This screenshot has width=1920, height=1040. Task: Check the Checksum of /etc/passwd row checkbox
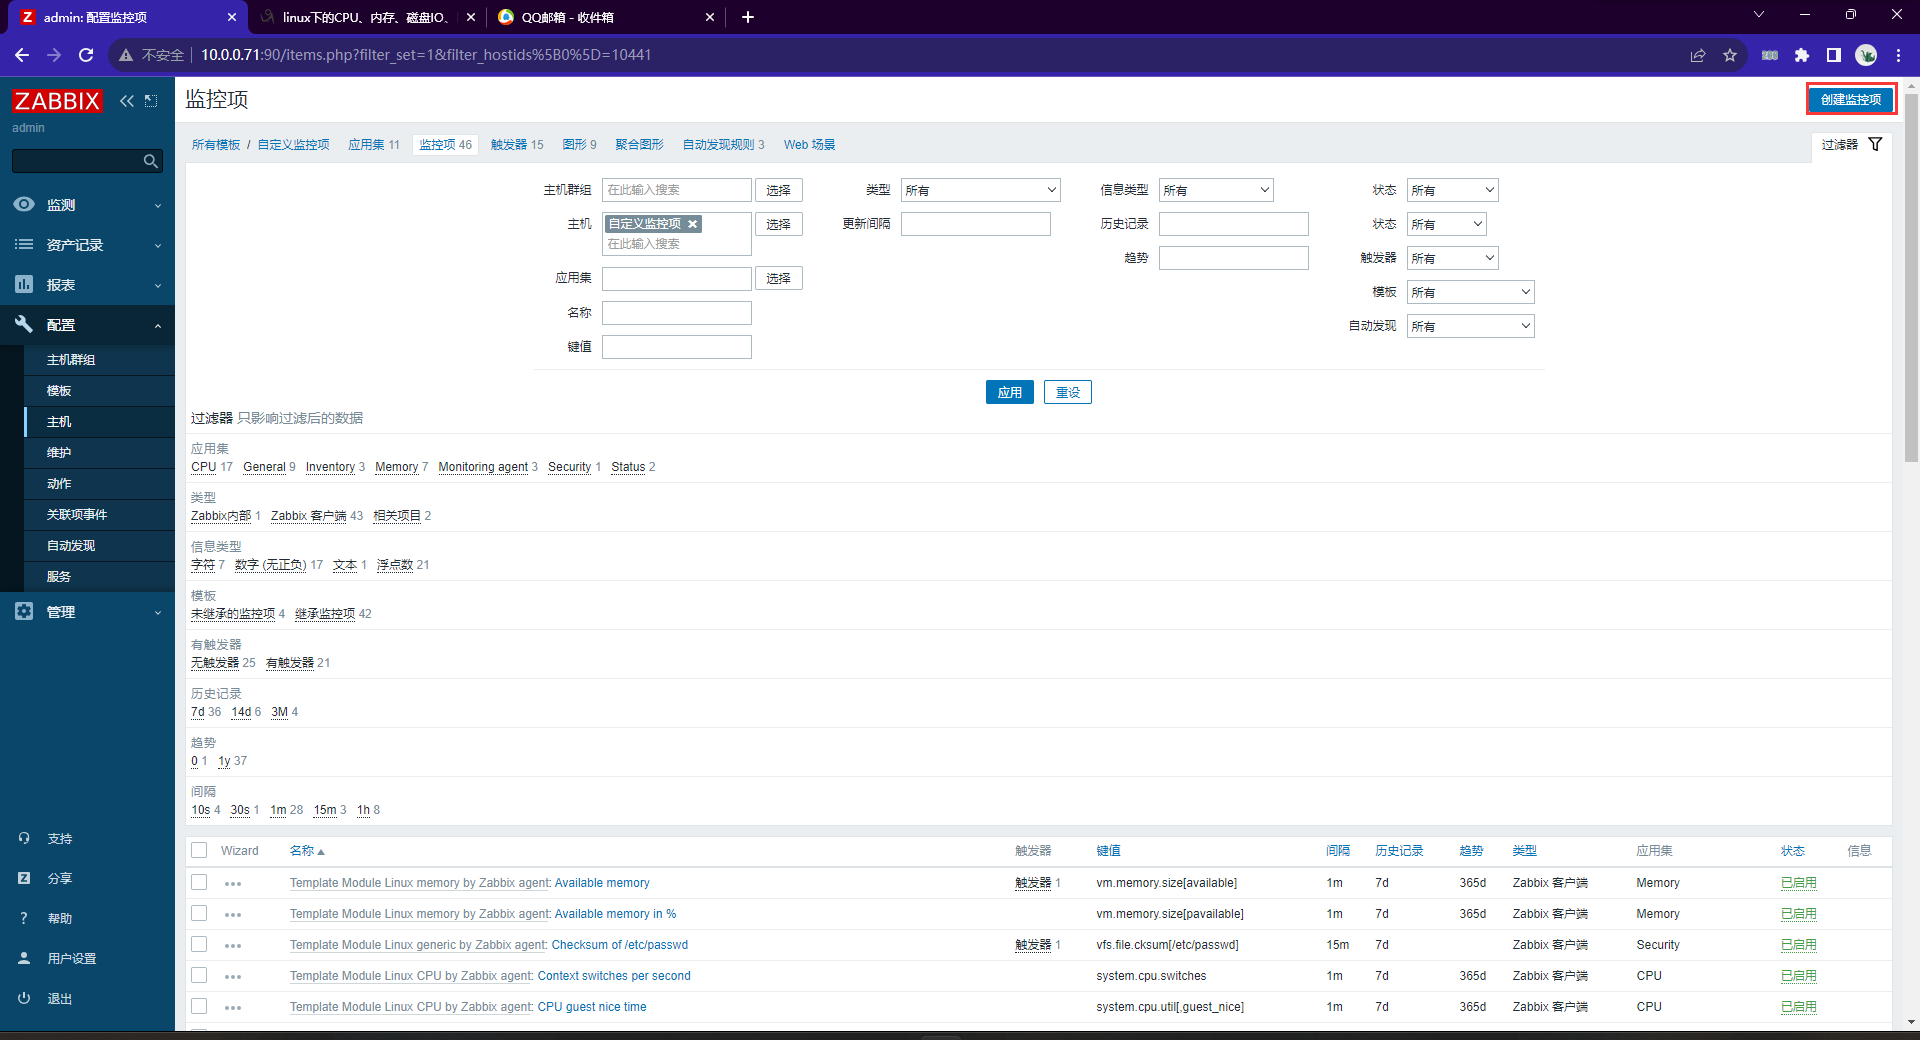[x=199, y=945]
